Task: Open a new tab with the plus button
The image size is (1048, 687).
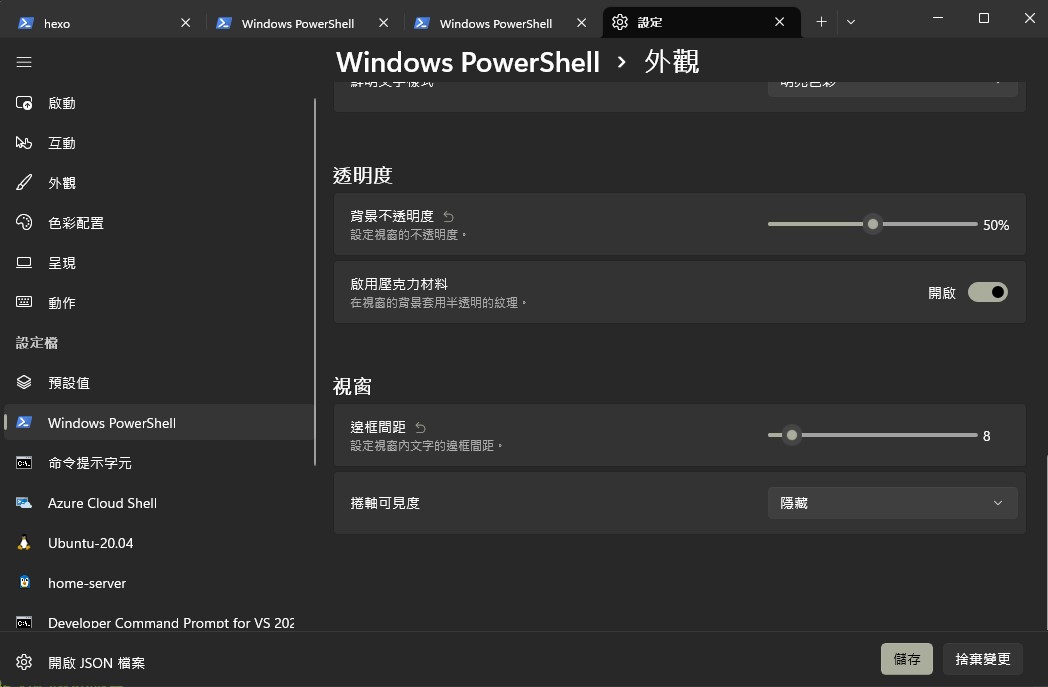Action: pyautogui.click(x=821, y=22)
